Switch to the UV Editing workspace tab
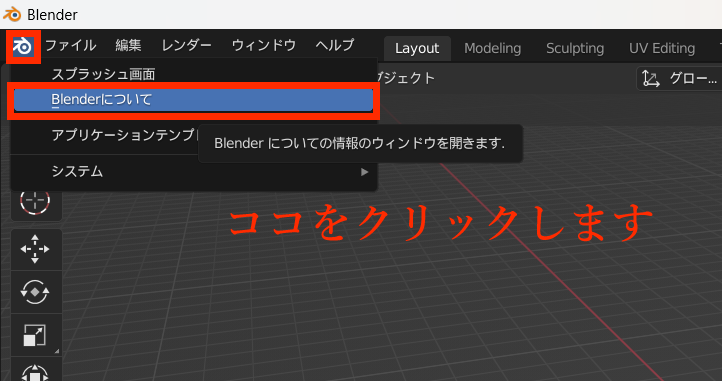This screenshot has width=722, height=381. [x=662, y=48]
